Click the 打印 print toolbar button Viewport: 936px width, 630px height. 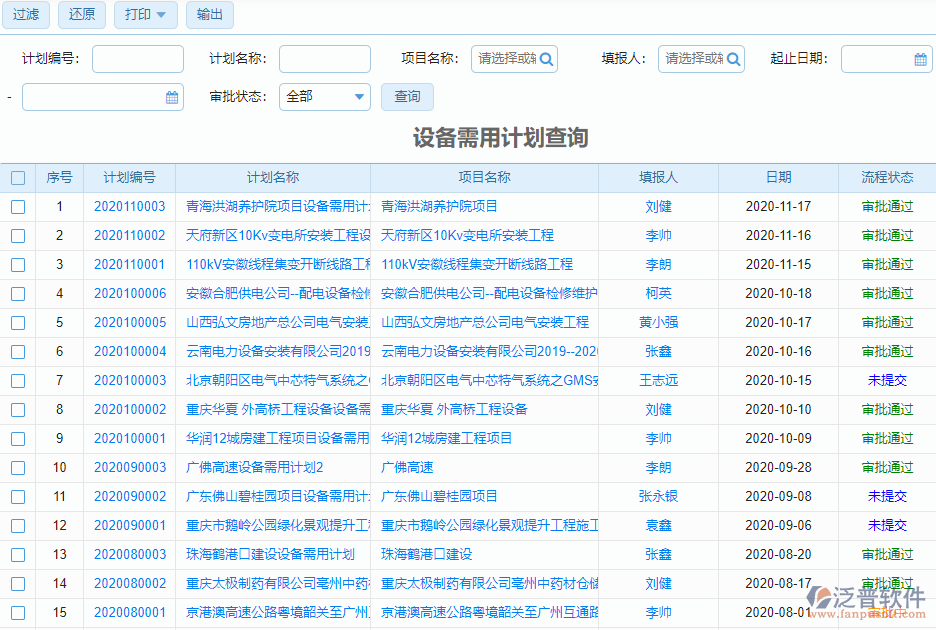click(x=138, y=15)
